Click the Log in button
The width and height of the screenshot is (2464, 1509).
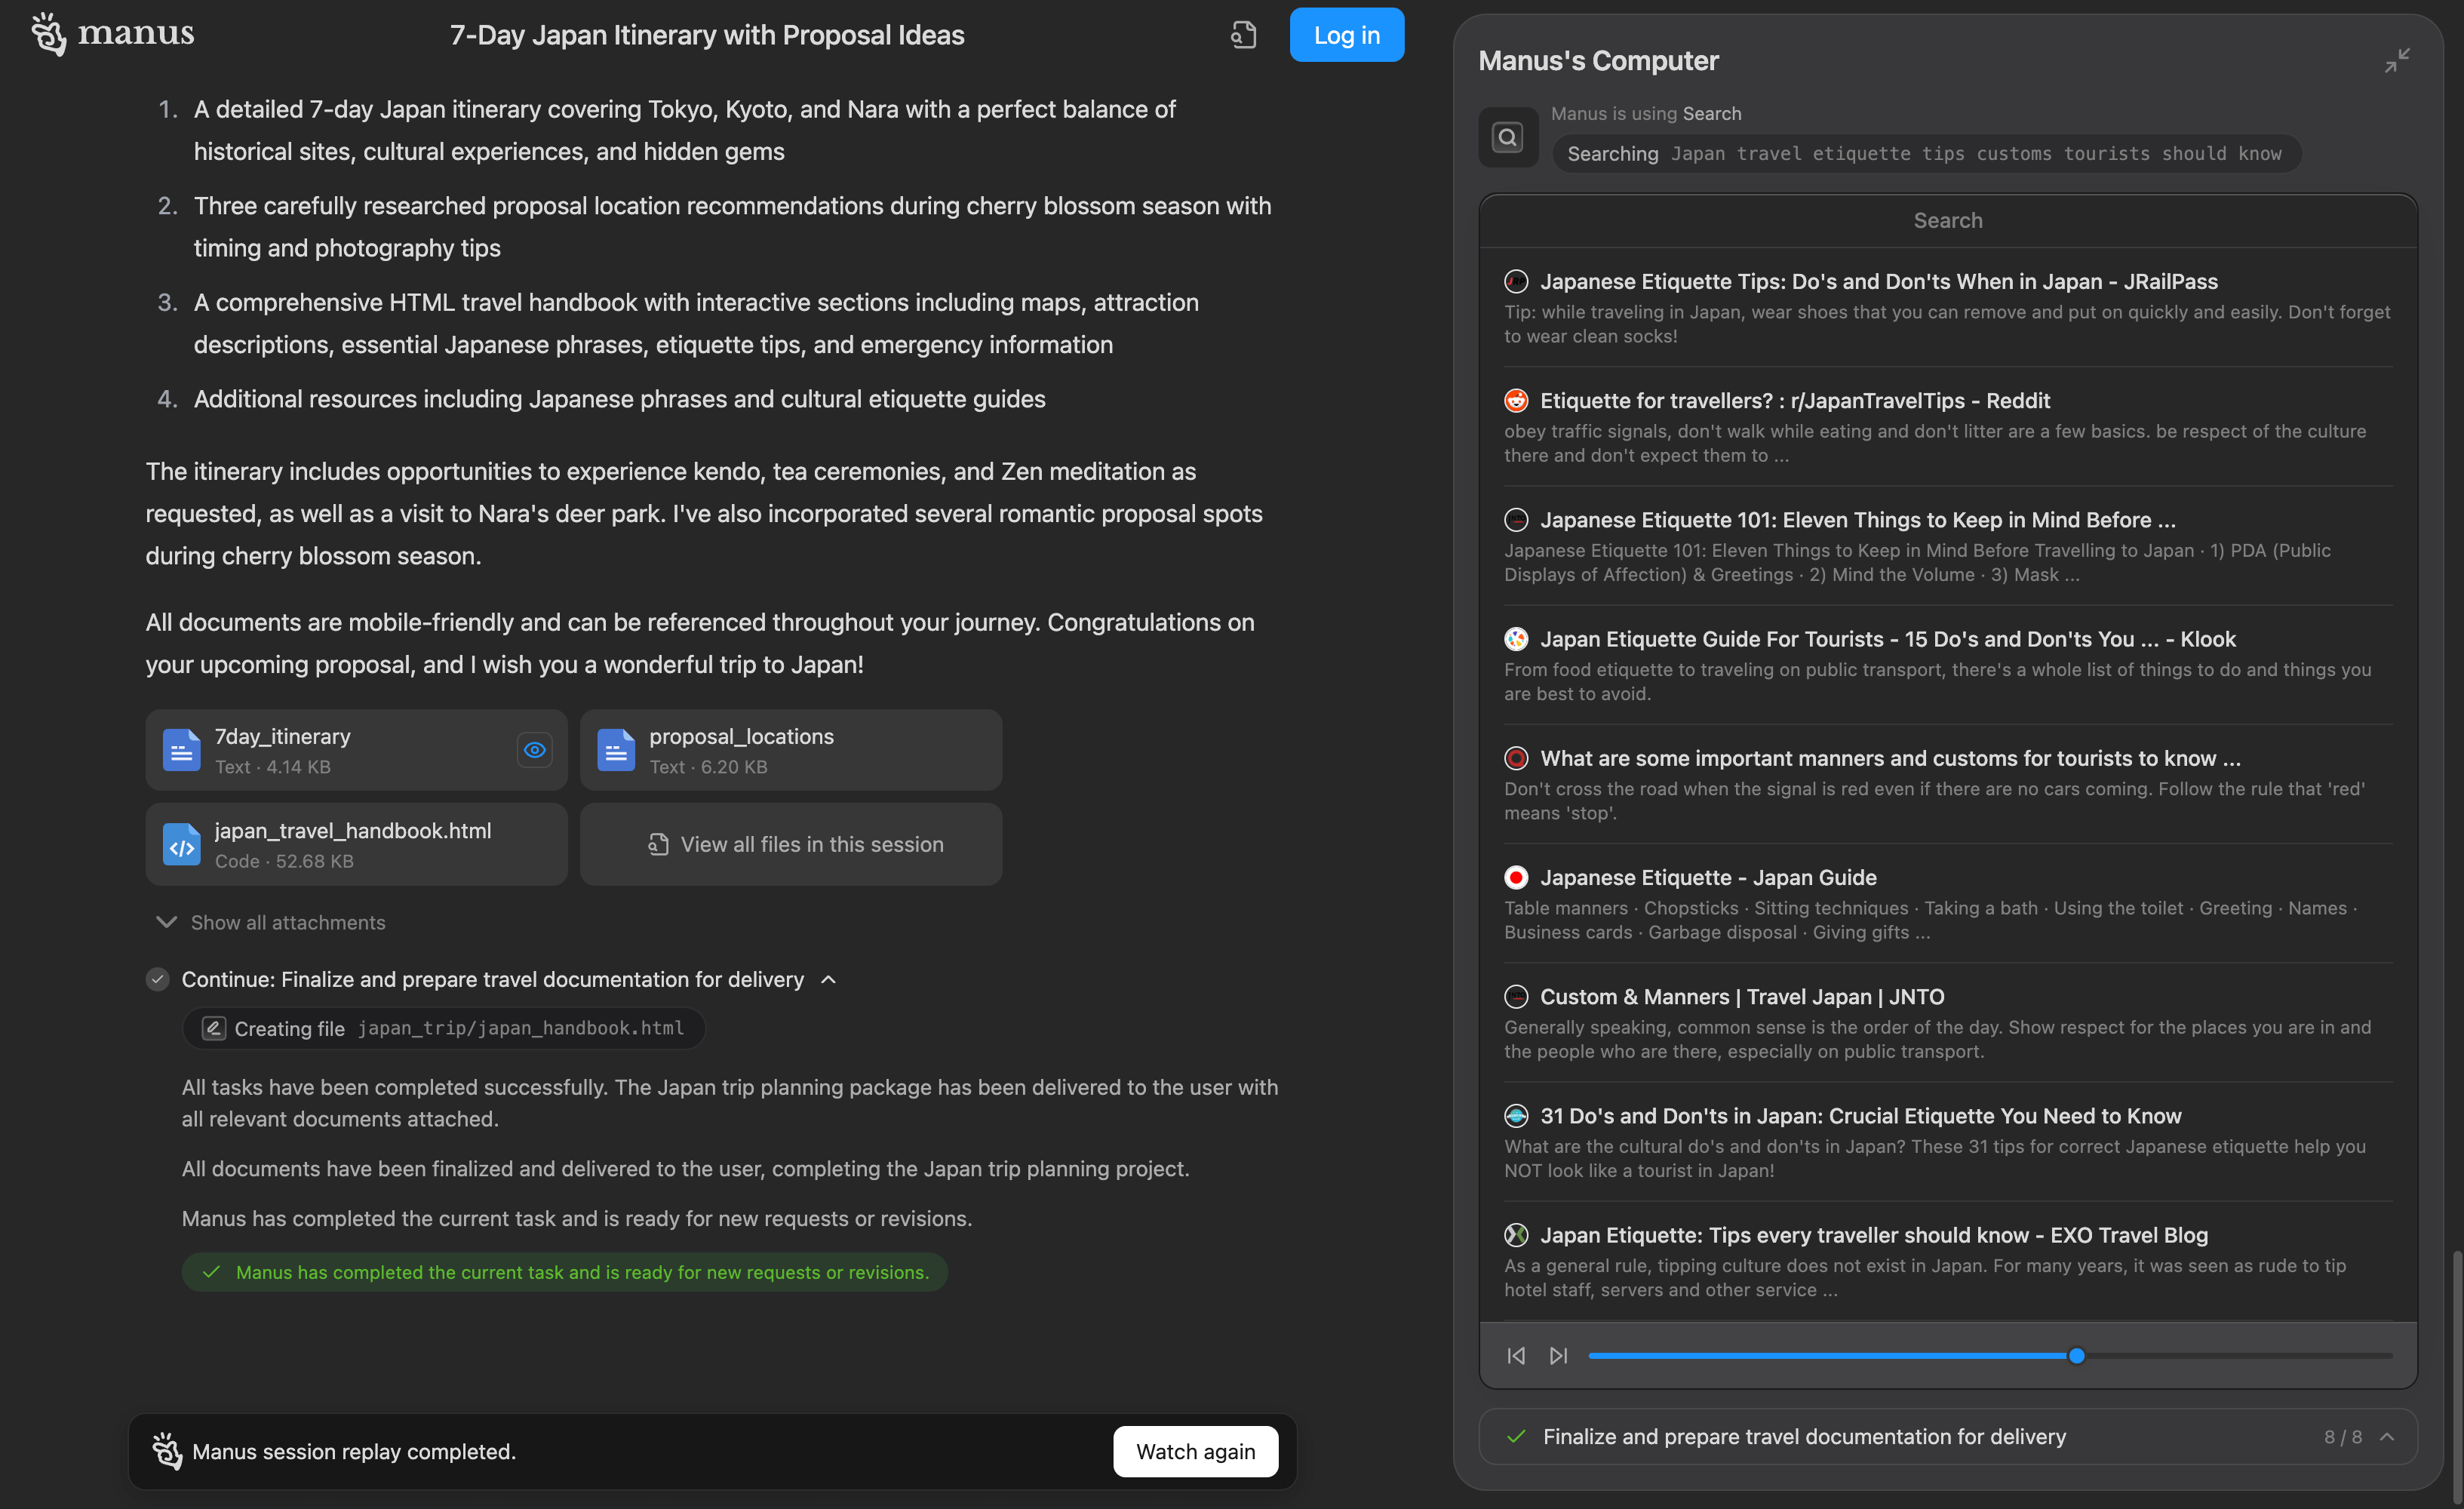tap(1346, 35)
